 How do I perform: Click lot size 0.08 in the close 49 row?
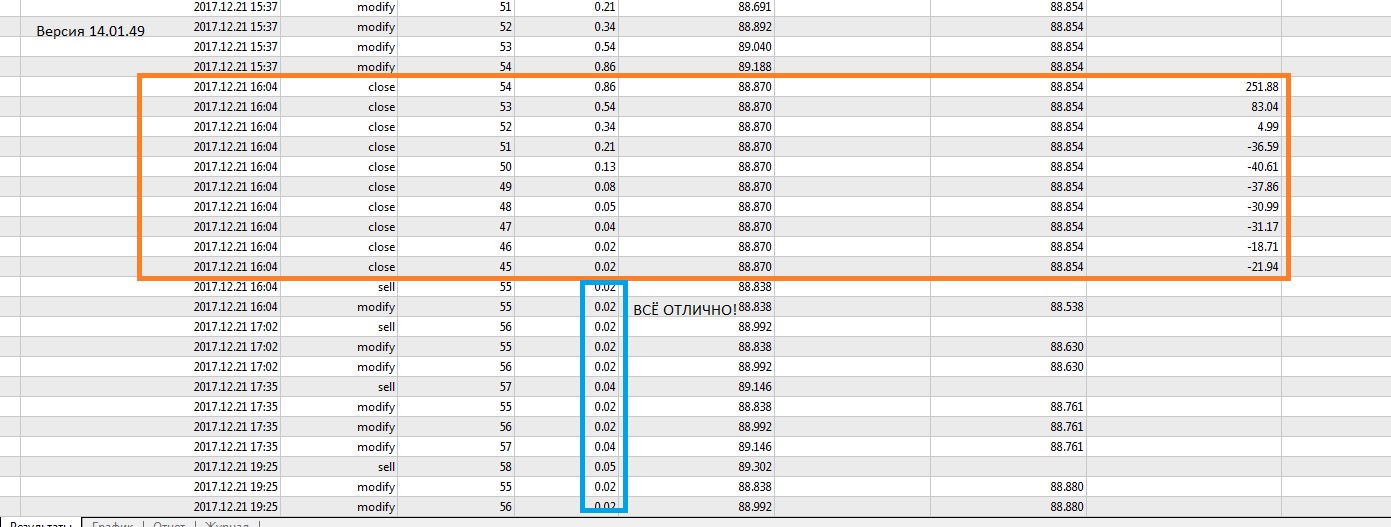click(603, 187)
